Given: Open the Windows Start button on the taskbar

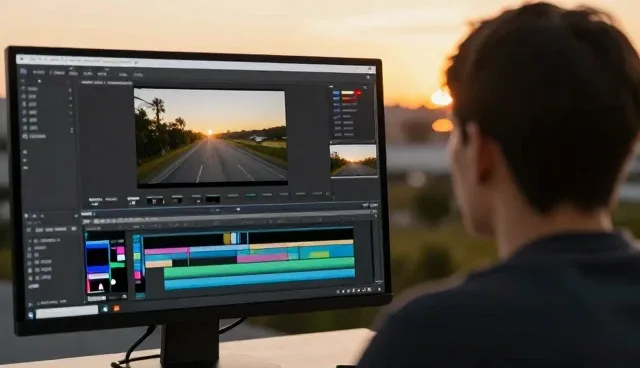Looking at the screenshot, I should [x=31, y=315].
